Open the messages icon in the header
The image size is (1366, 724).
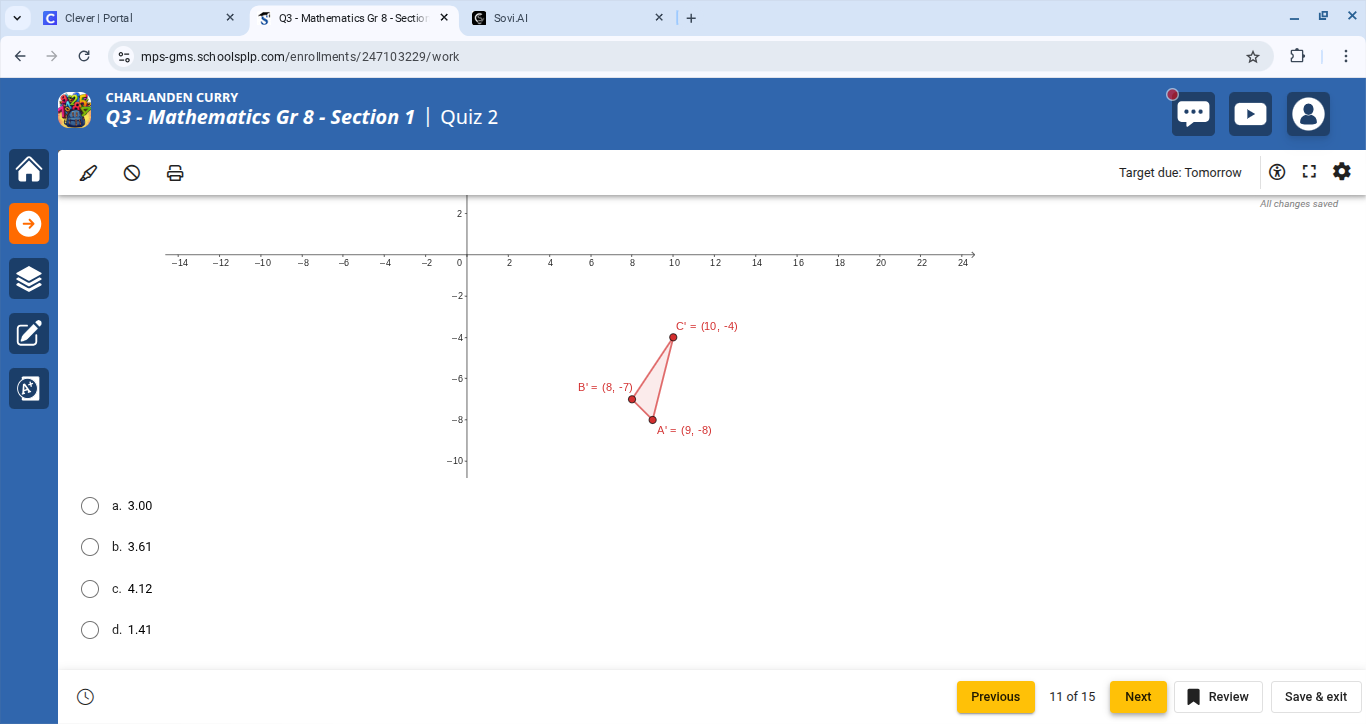[x=1193, y=113]
